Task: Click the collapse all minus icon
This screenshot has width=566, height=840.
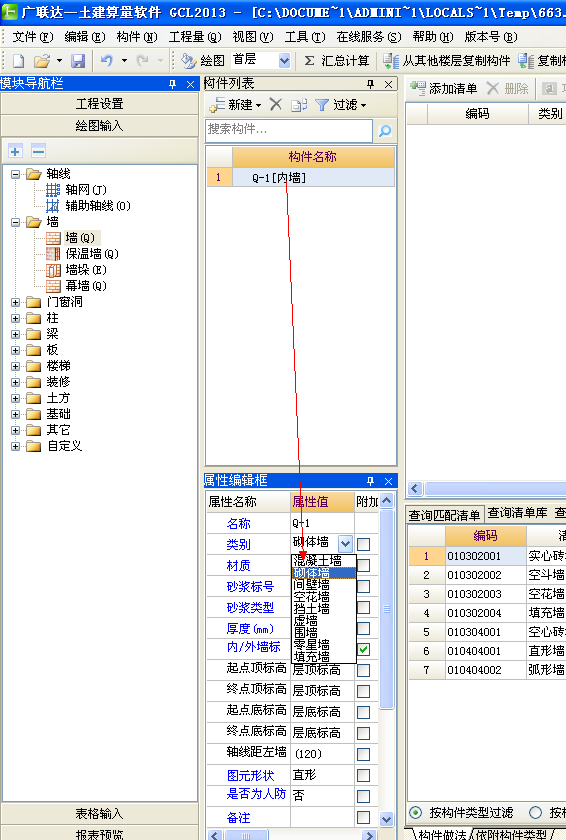Action: point(38,151)
